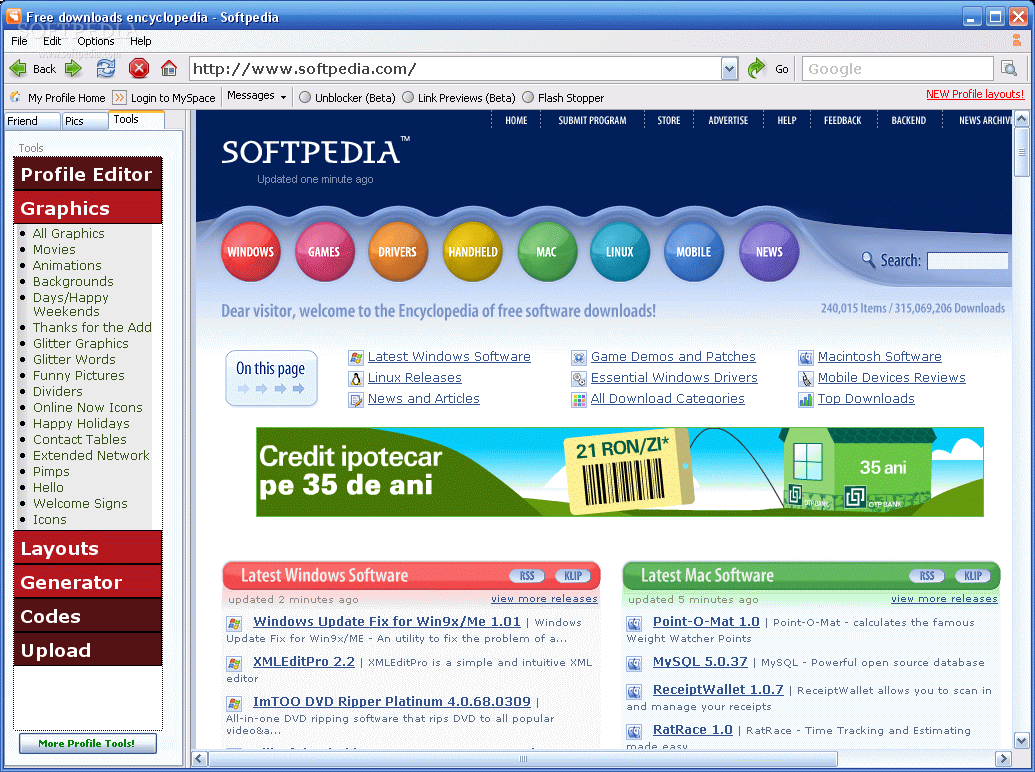Screen dimensions: 1035x772
Task: Open the teal LINUX category ball
Action: [620, 251]
